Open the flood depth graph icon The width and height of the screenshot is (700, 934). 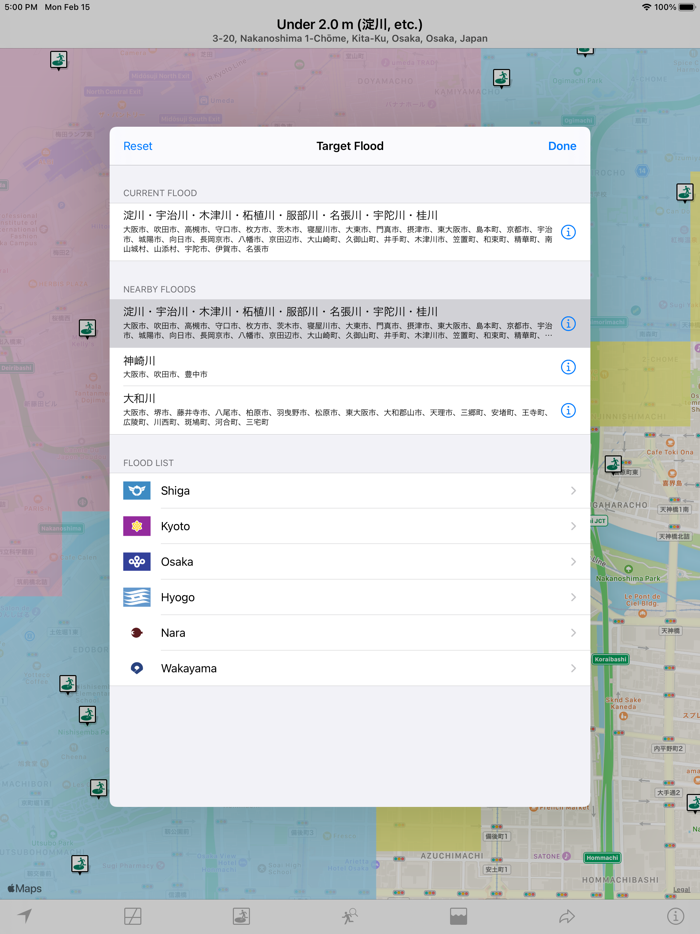pyautogui.click(x=132, y=916)
